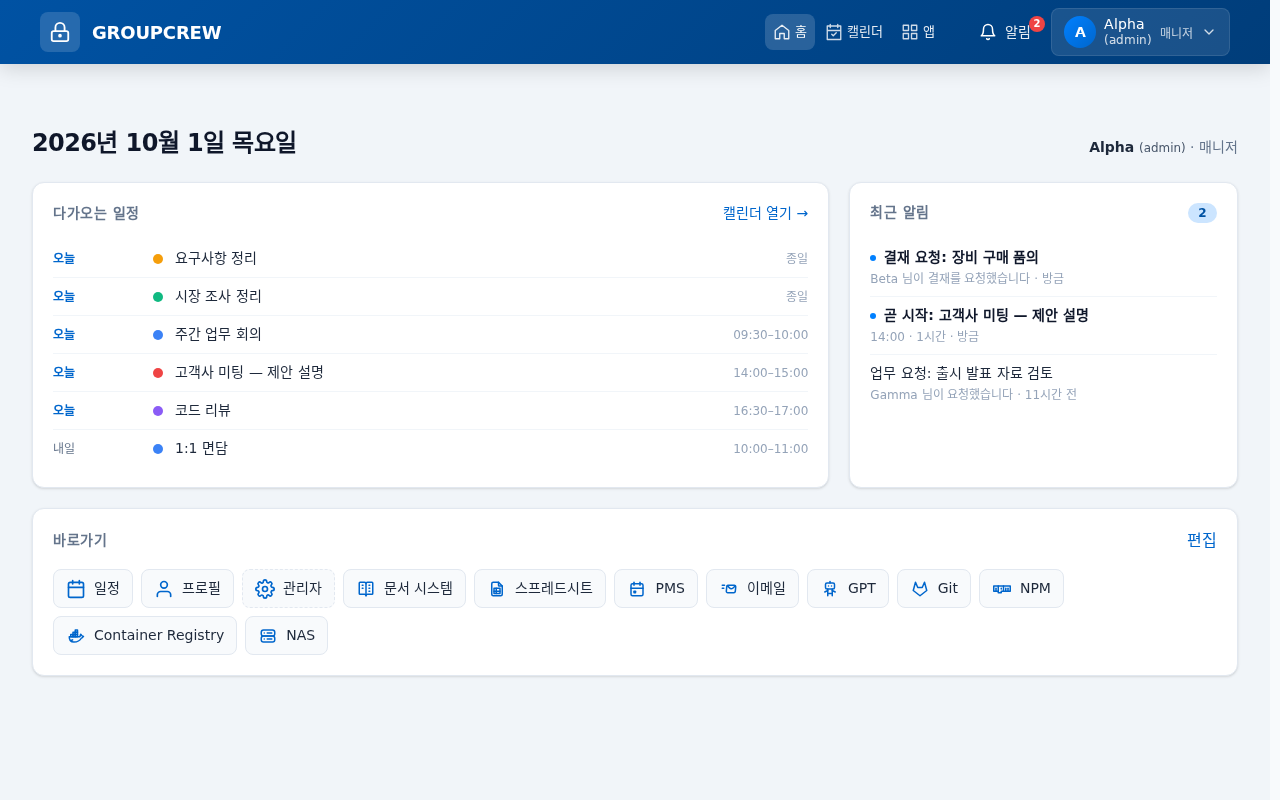This screenshot has width=1280, height=800.
Task: Click the GROUPCREW brand title
Action: (x=157, y=32)
